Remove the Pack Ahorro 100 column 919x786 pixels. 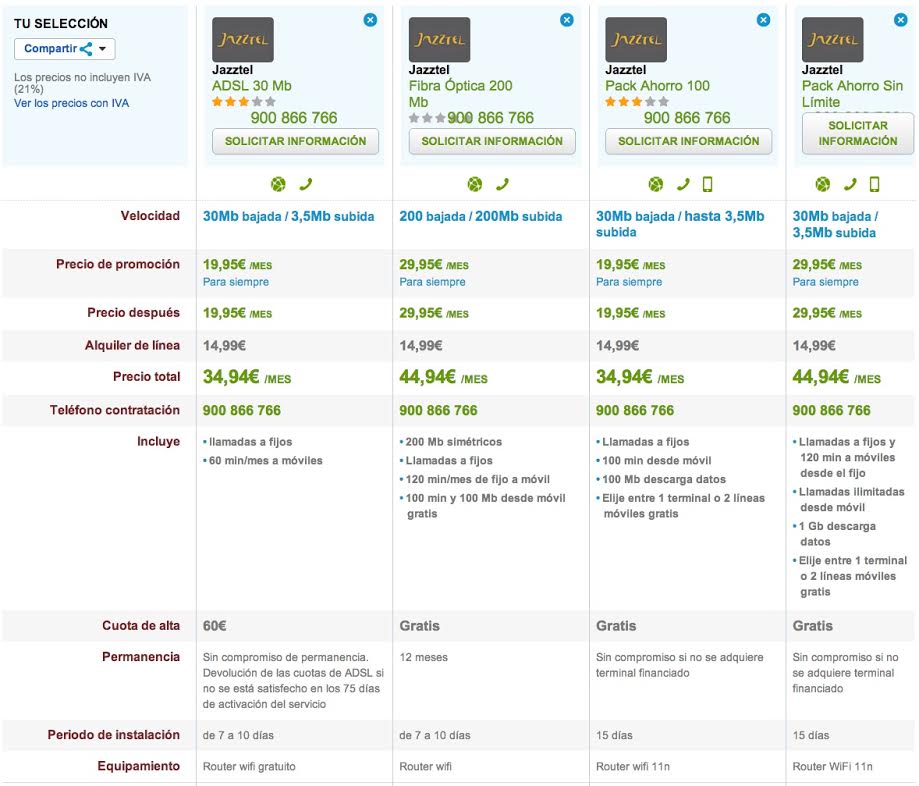click(763, 20)
